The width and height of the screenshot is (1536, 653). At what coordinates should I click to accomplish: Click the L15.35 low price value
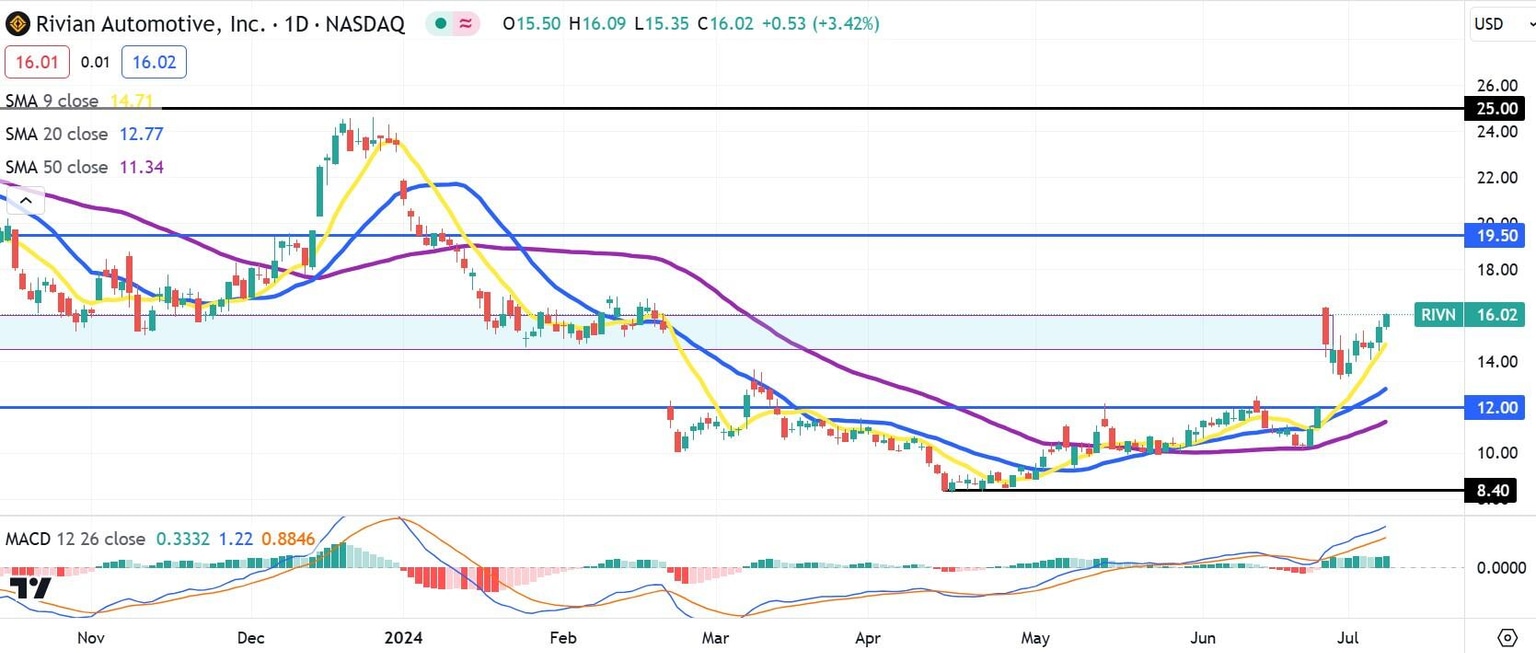point(663,23)
